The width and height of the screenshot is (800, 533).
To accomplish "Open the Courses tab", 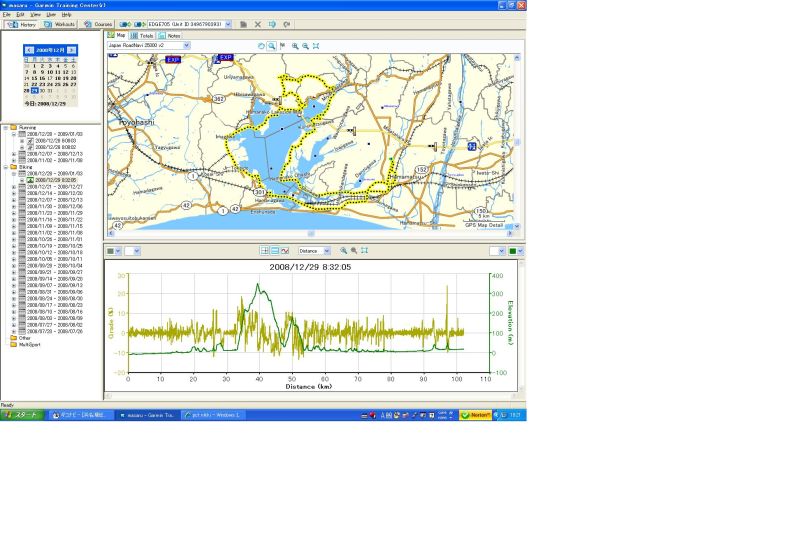I will coord(98,24).
